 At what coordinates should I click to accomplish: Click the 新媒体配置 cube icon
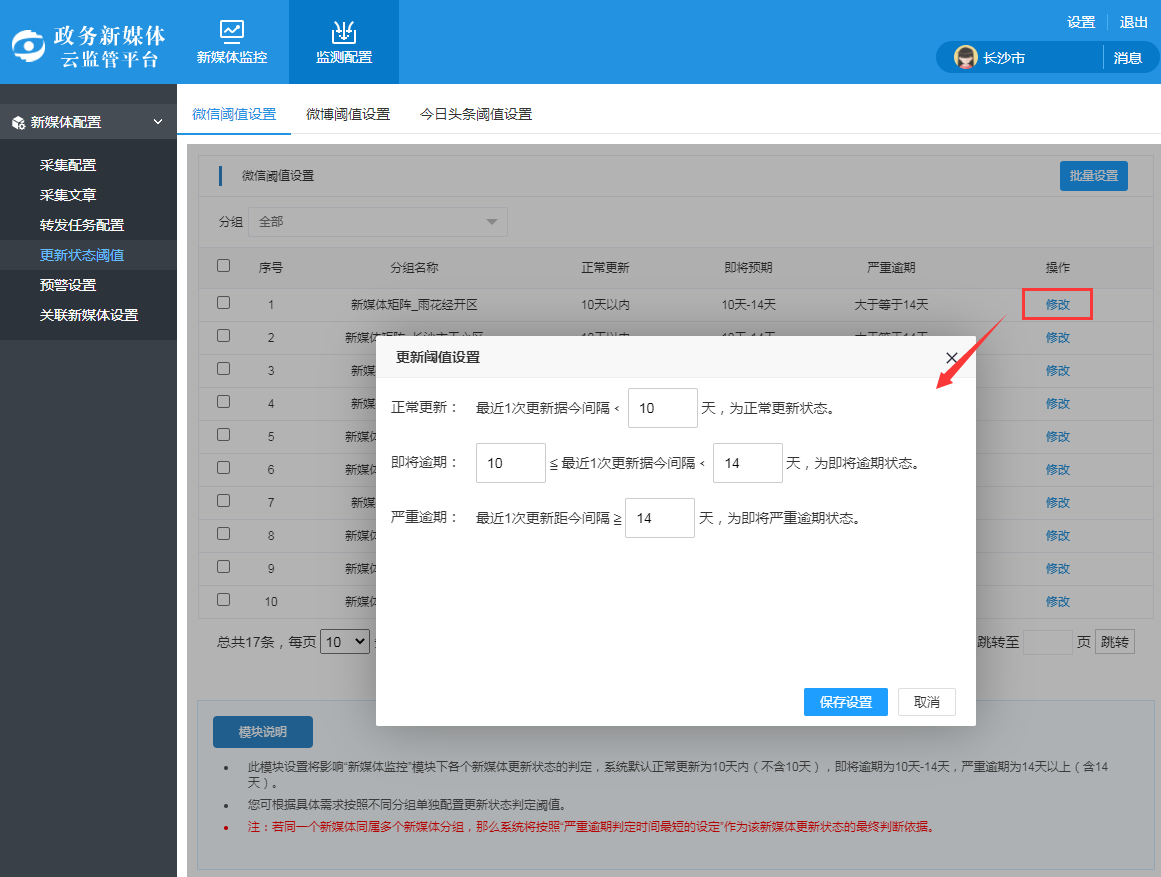coord(18,122)
